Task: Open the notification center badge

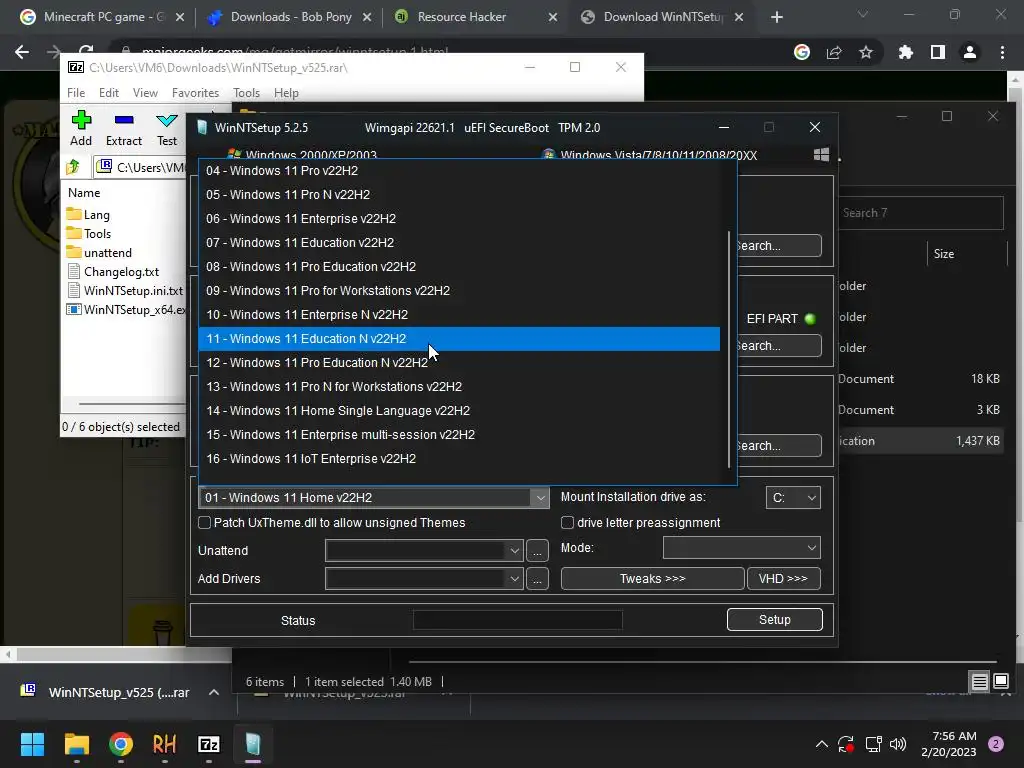Action: pos(996,744)
